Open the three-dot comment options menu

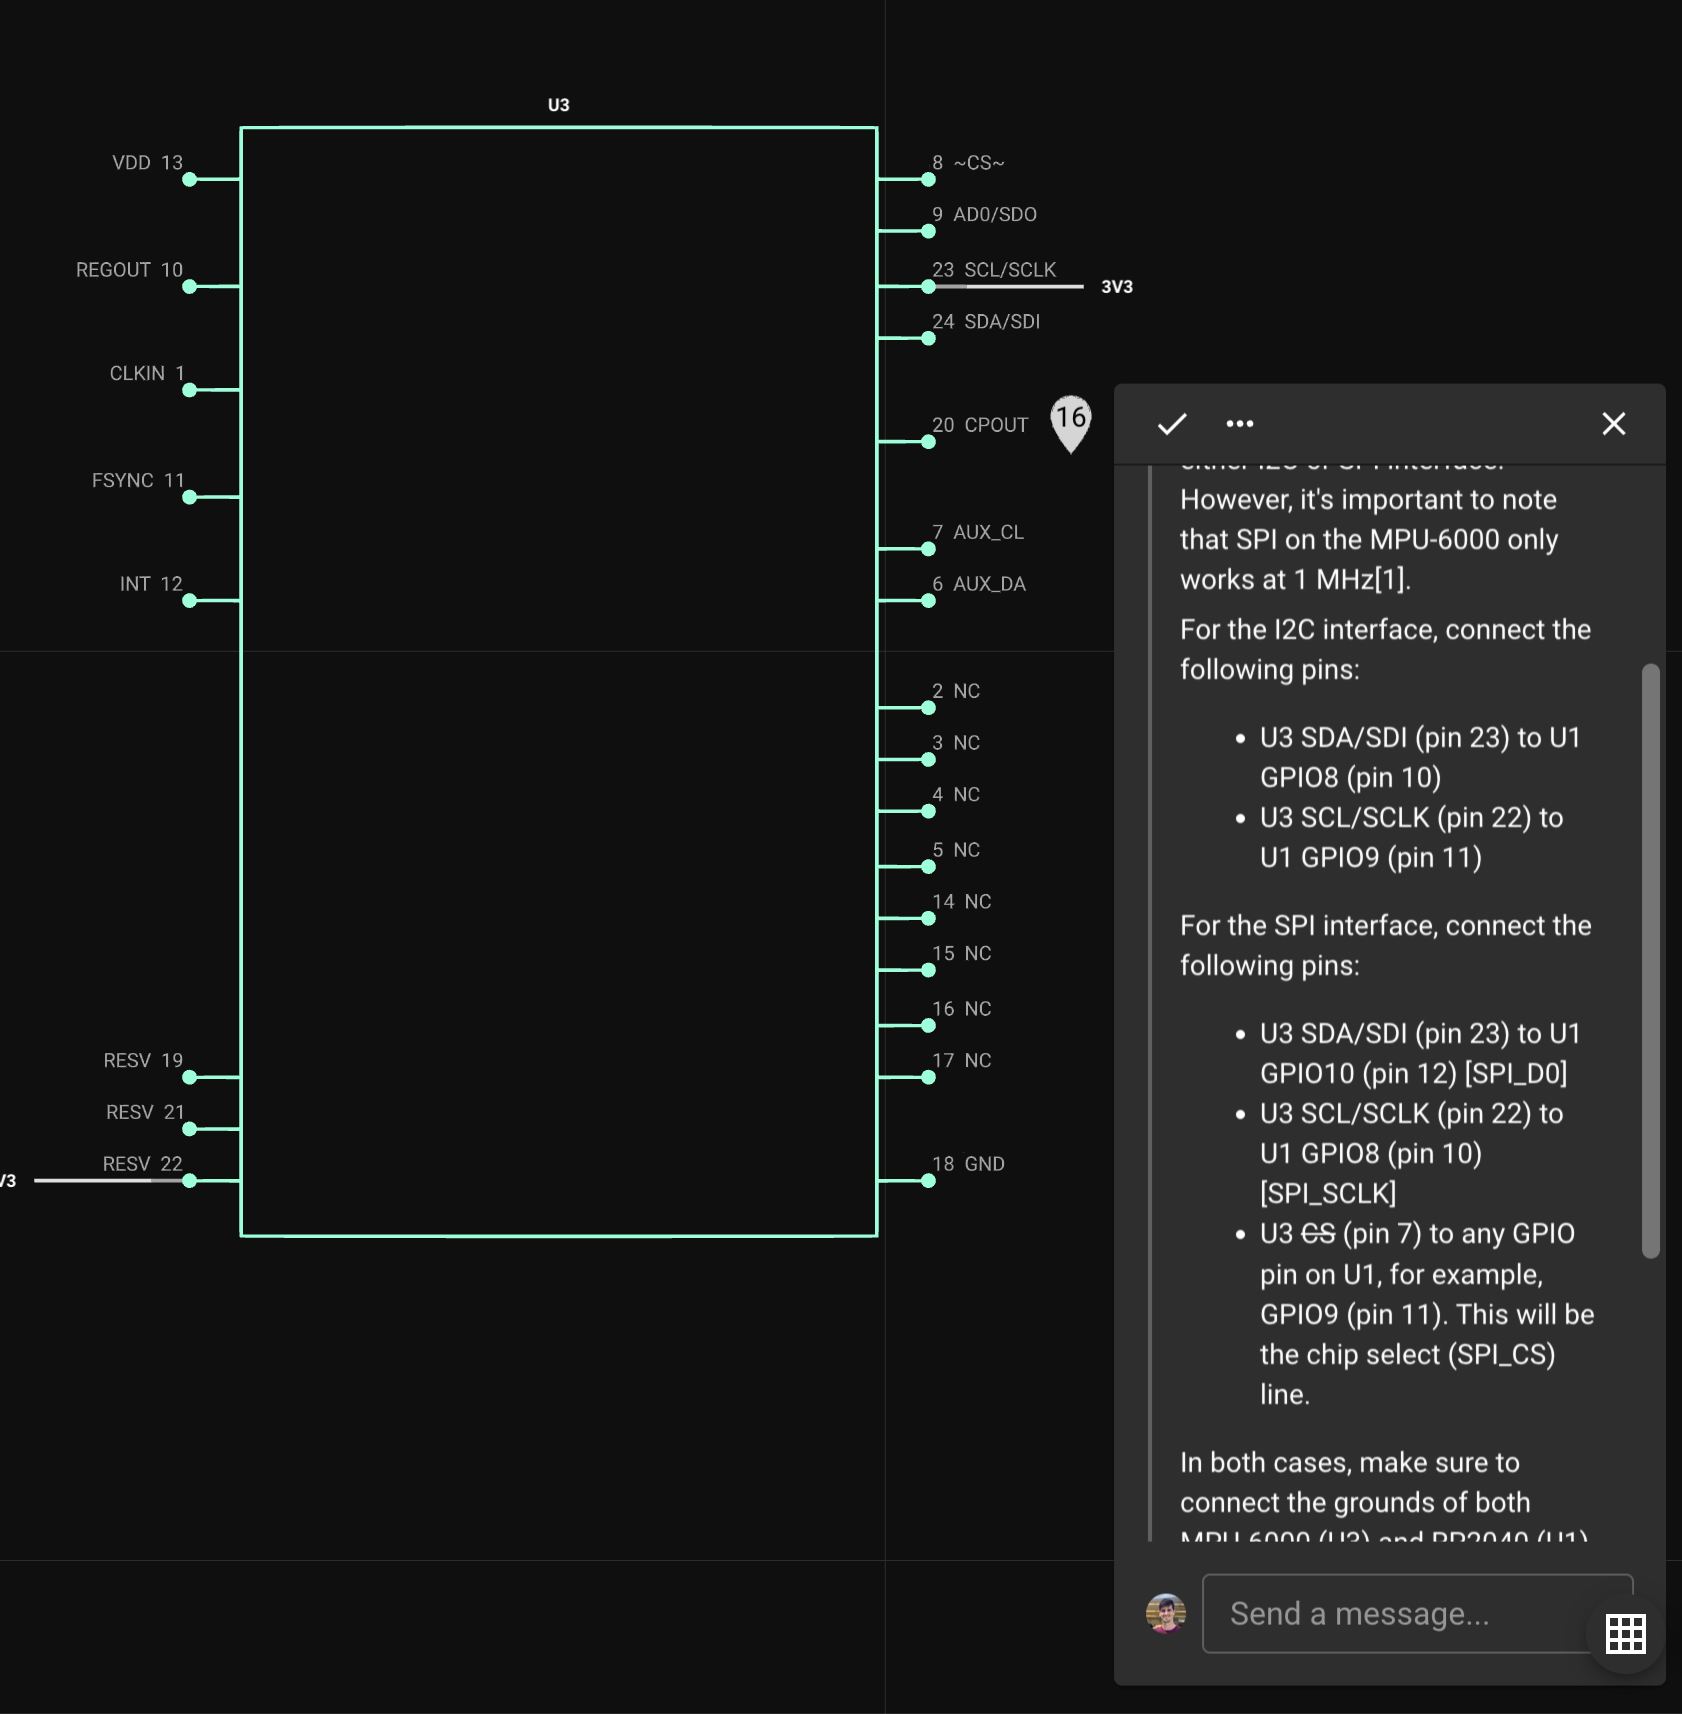[x=1240, y=424]
